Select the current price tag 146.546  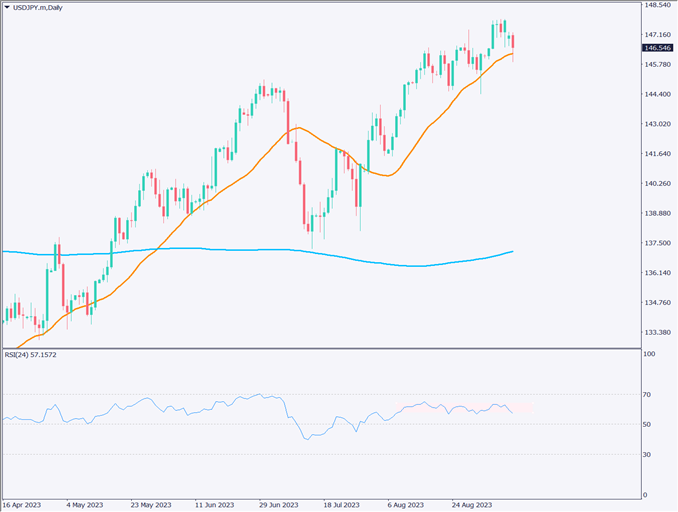click(x=658, y=47)
